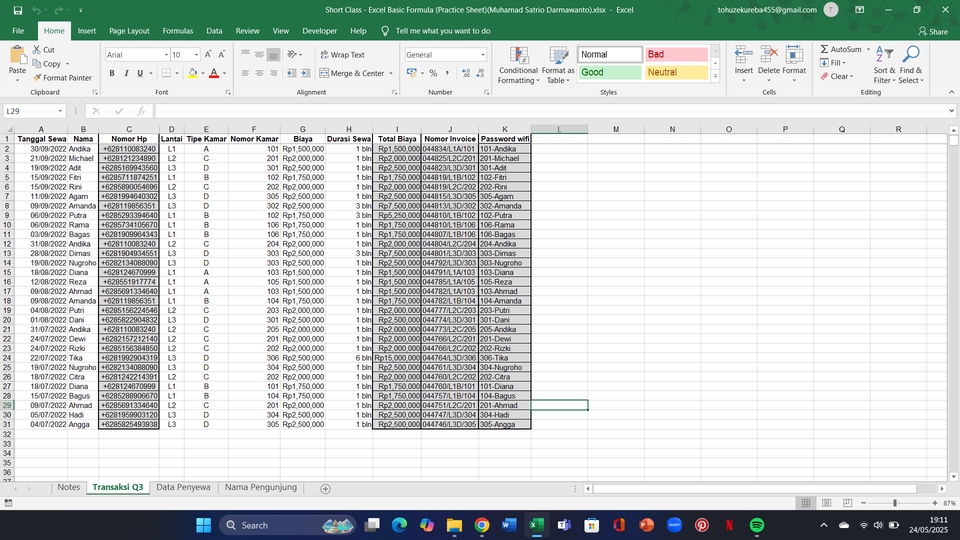Apply the Bad cell style

[675, 54]
